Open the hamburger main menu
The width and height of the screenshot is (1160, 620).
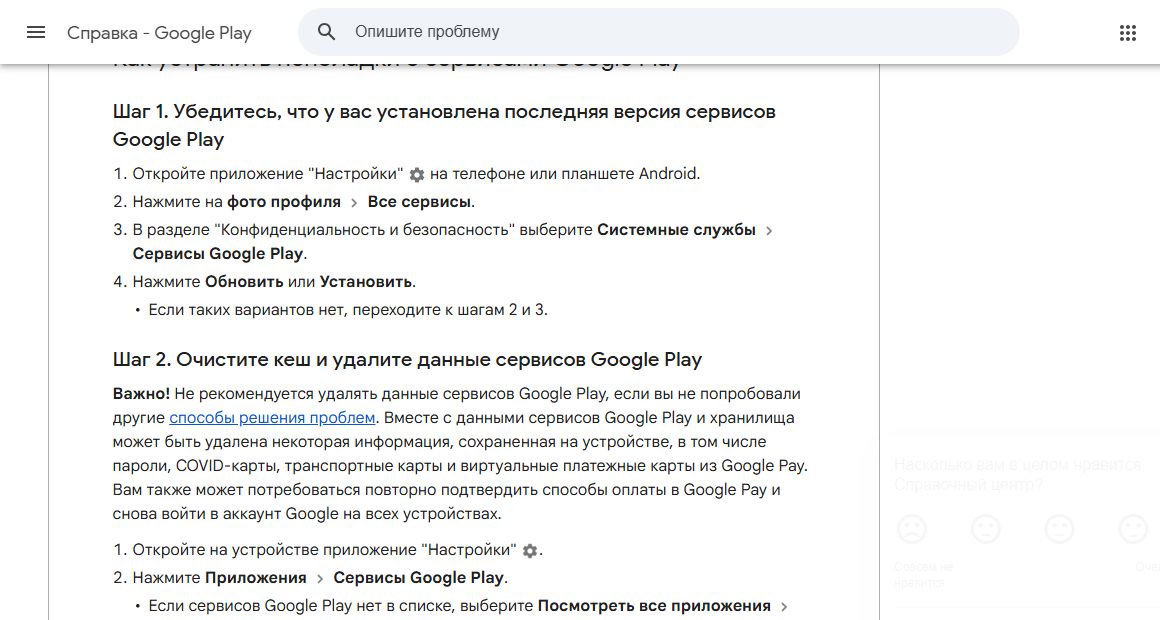click(x=36, y=32)
